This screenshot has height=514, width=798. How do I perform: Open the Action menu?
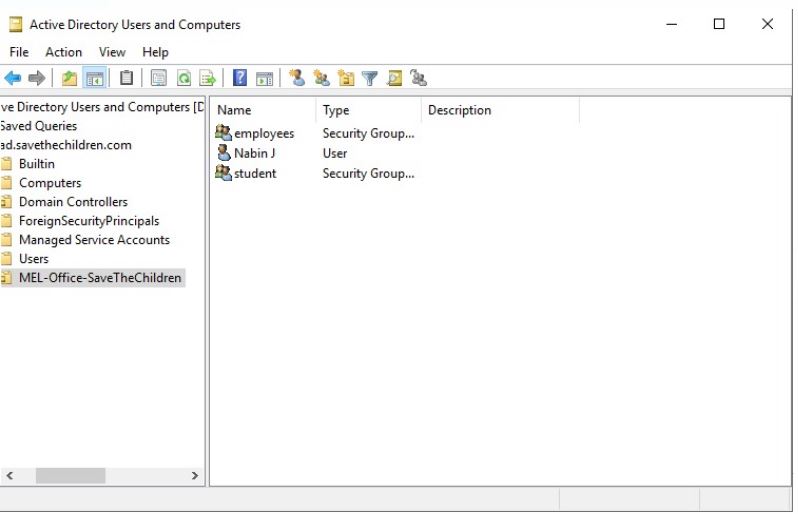pyautogui.click(x=64, y=52)
